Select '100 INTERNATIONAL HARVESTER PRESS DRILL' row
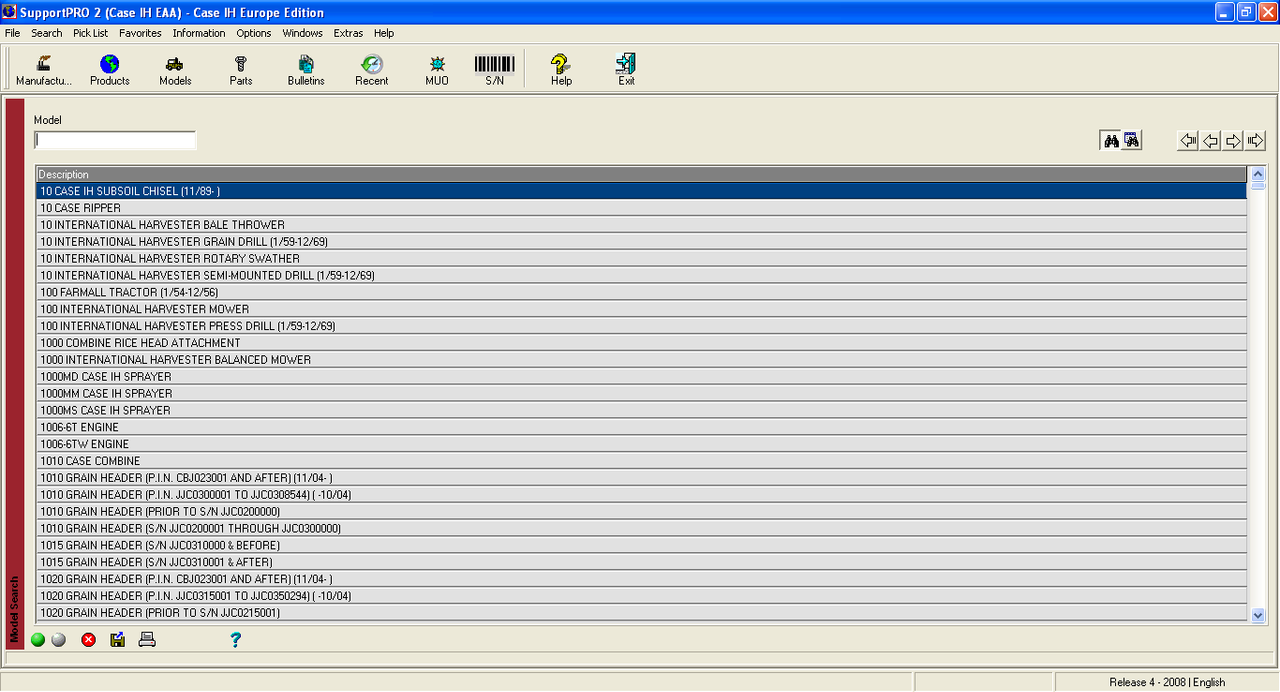Image resolution: width=1280 pixels, height=692 pixels. (642, 326)
